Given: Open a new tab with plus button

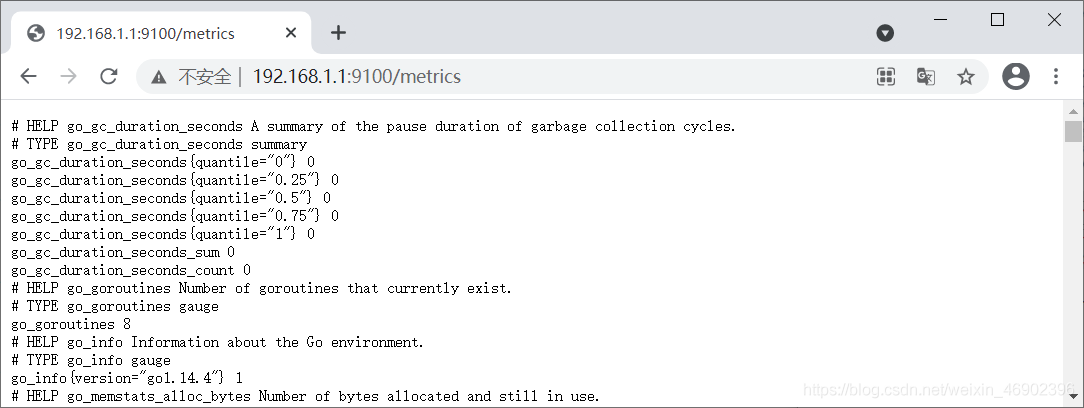Looking at the screenshot, I should (338, 33).
